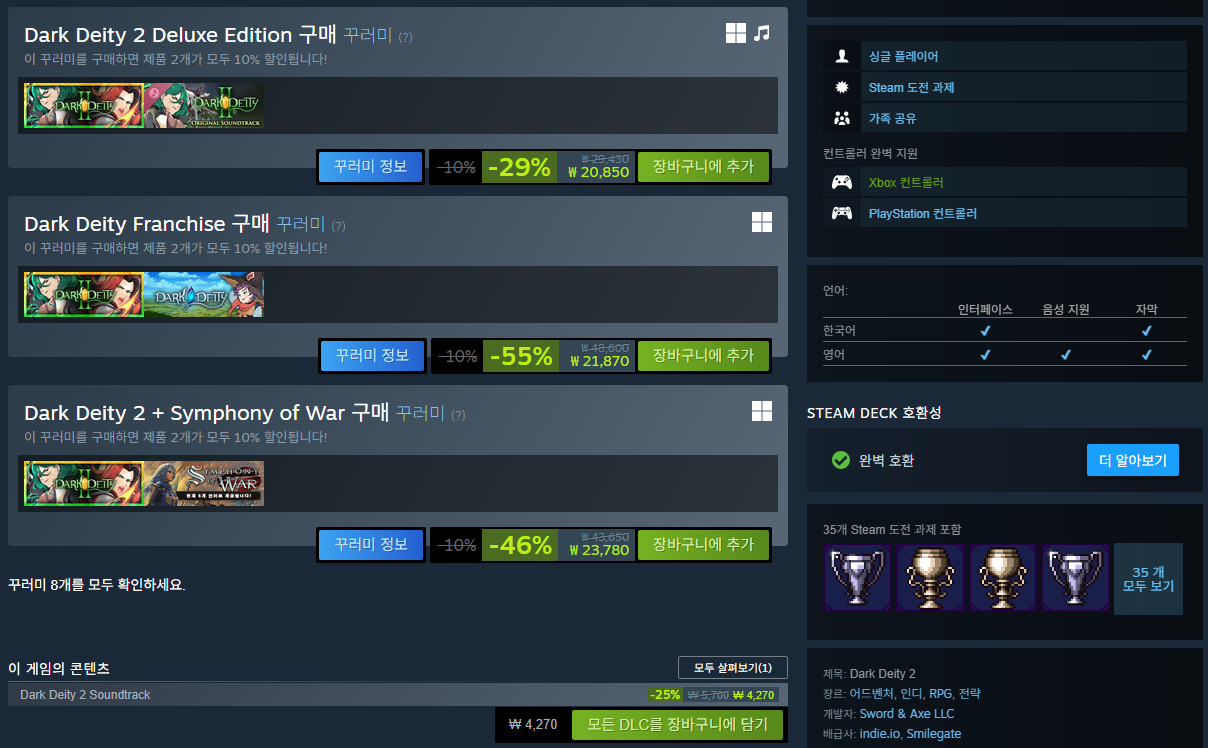Open the Symphony of War game thumbnail
Screen dimensions: 1208x748
click(204, 483)
